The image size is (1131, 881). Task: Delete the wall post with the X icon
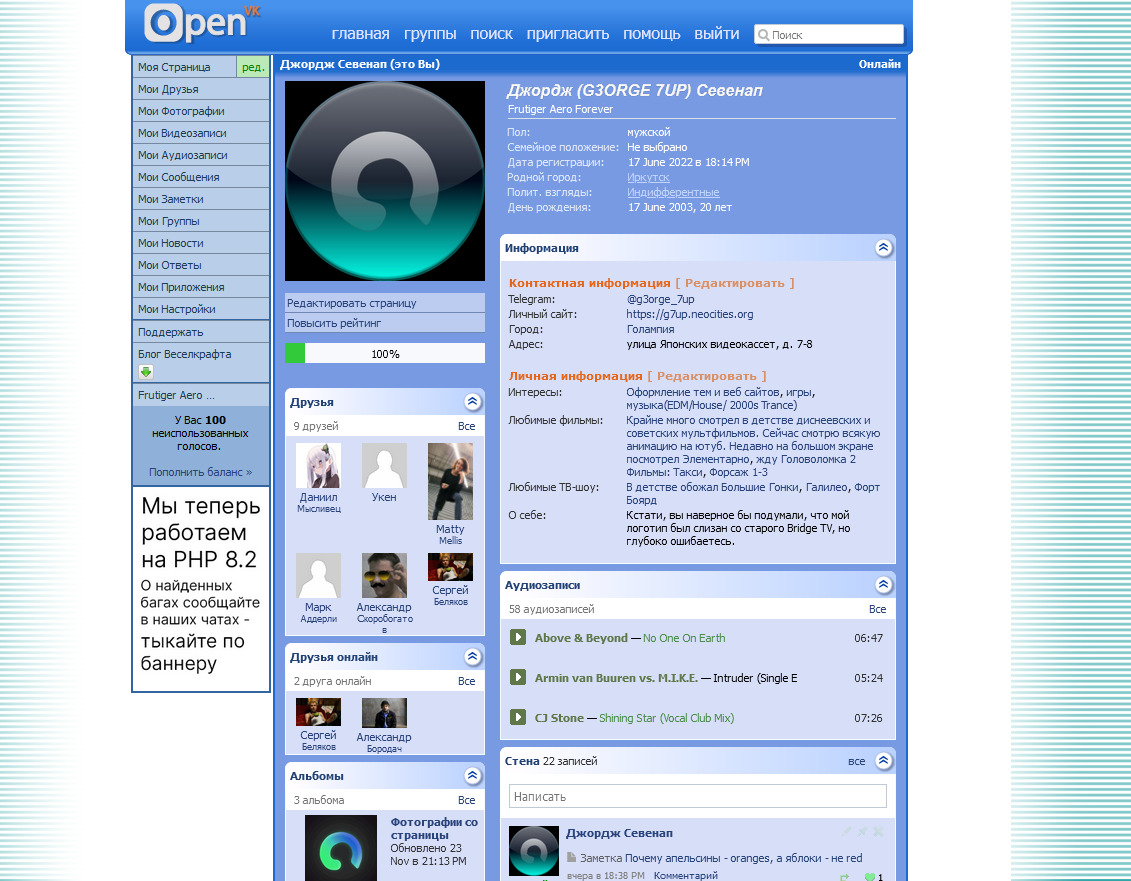point(878,832)
